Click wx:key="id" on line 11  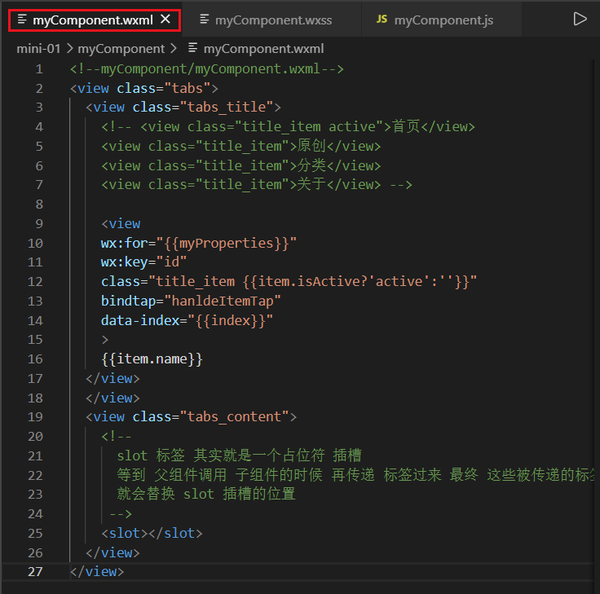pyautogui.click(x=144, y=262)
